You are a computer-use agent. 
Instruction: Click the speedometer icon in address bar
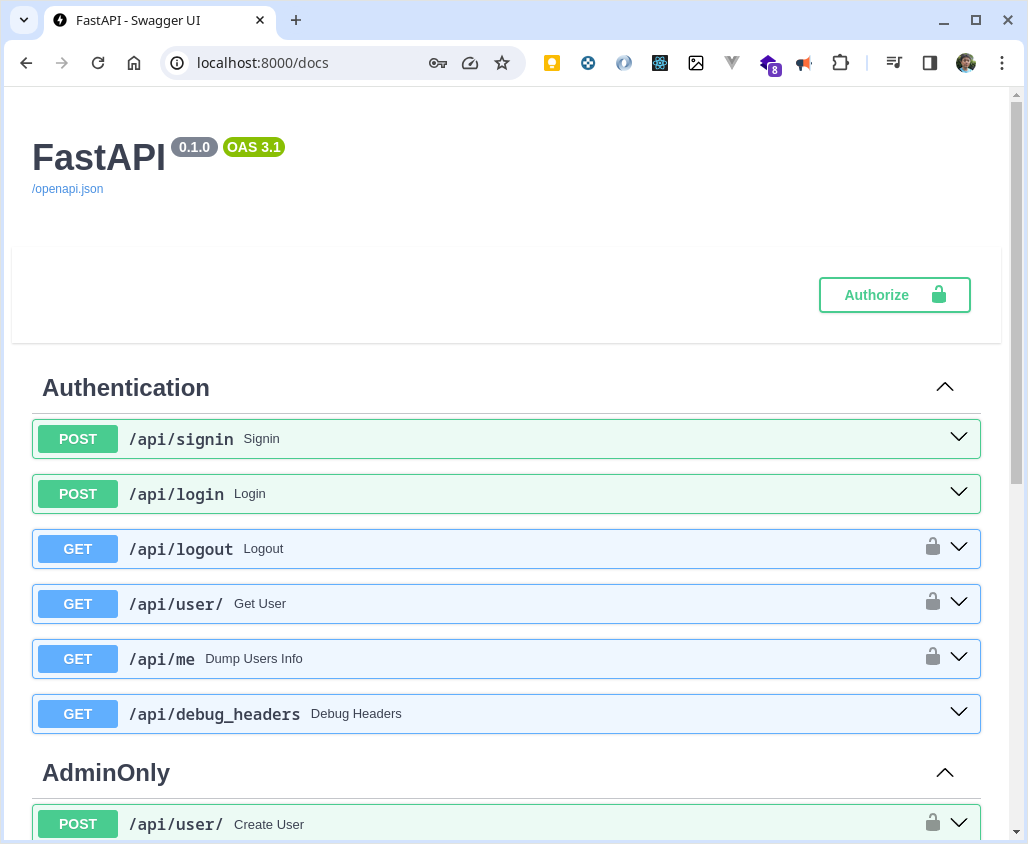click(x=470, y=63)
